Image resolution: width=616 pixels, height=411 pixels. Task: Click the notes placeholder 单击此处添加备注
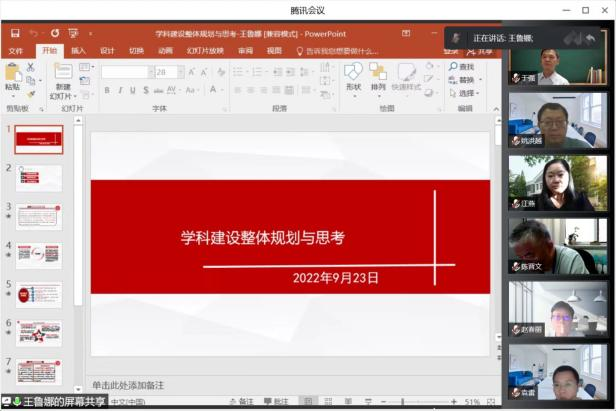point(128,385)
